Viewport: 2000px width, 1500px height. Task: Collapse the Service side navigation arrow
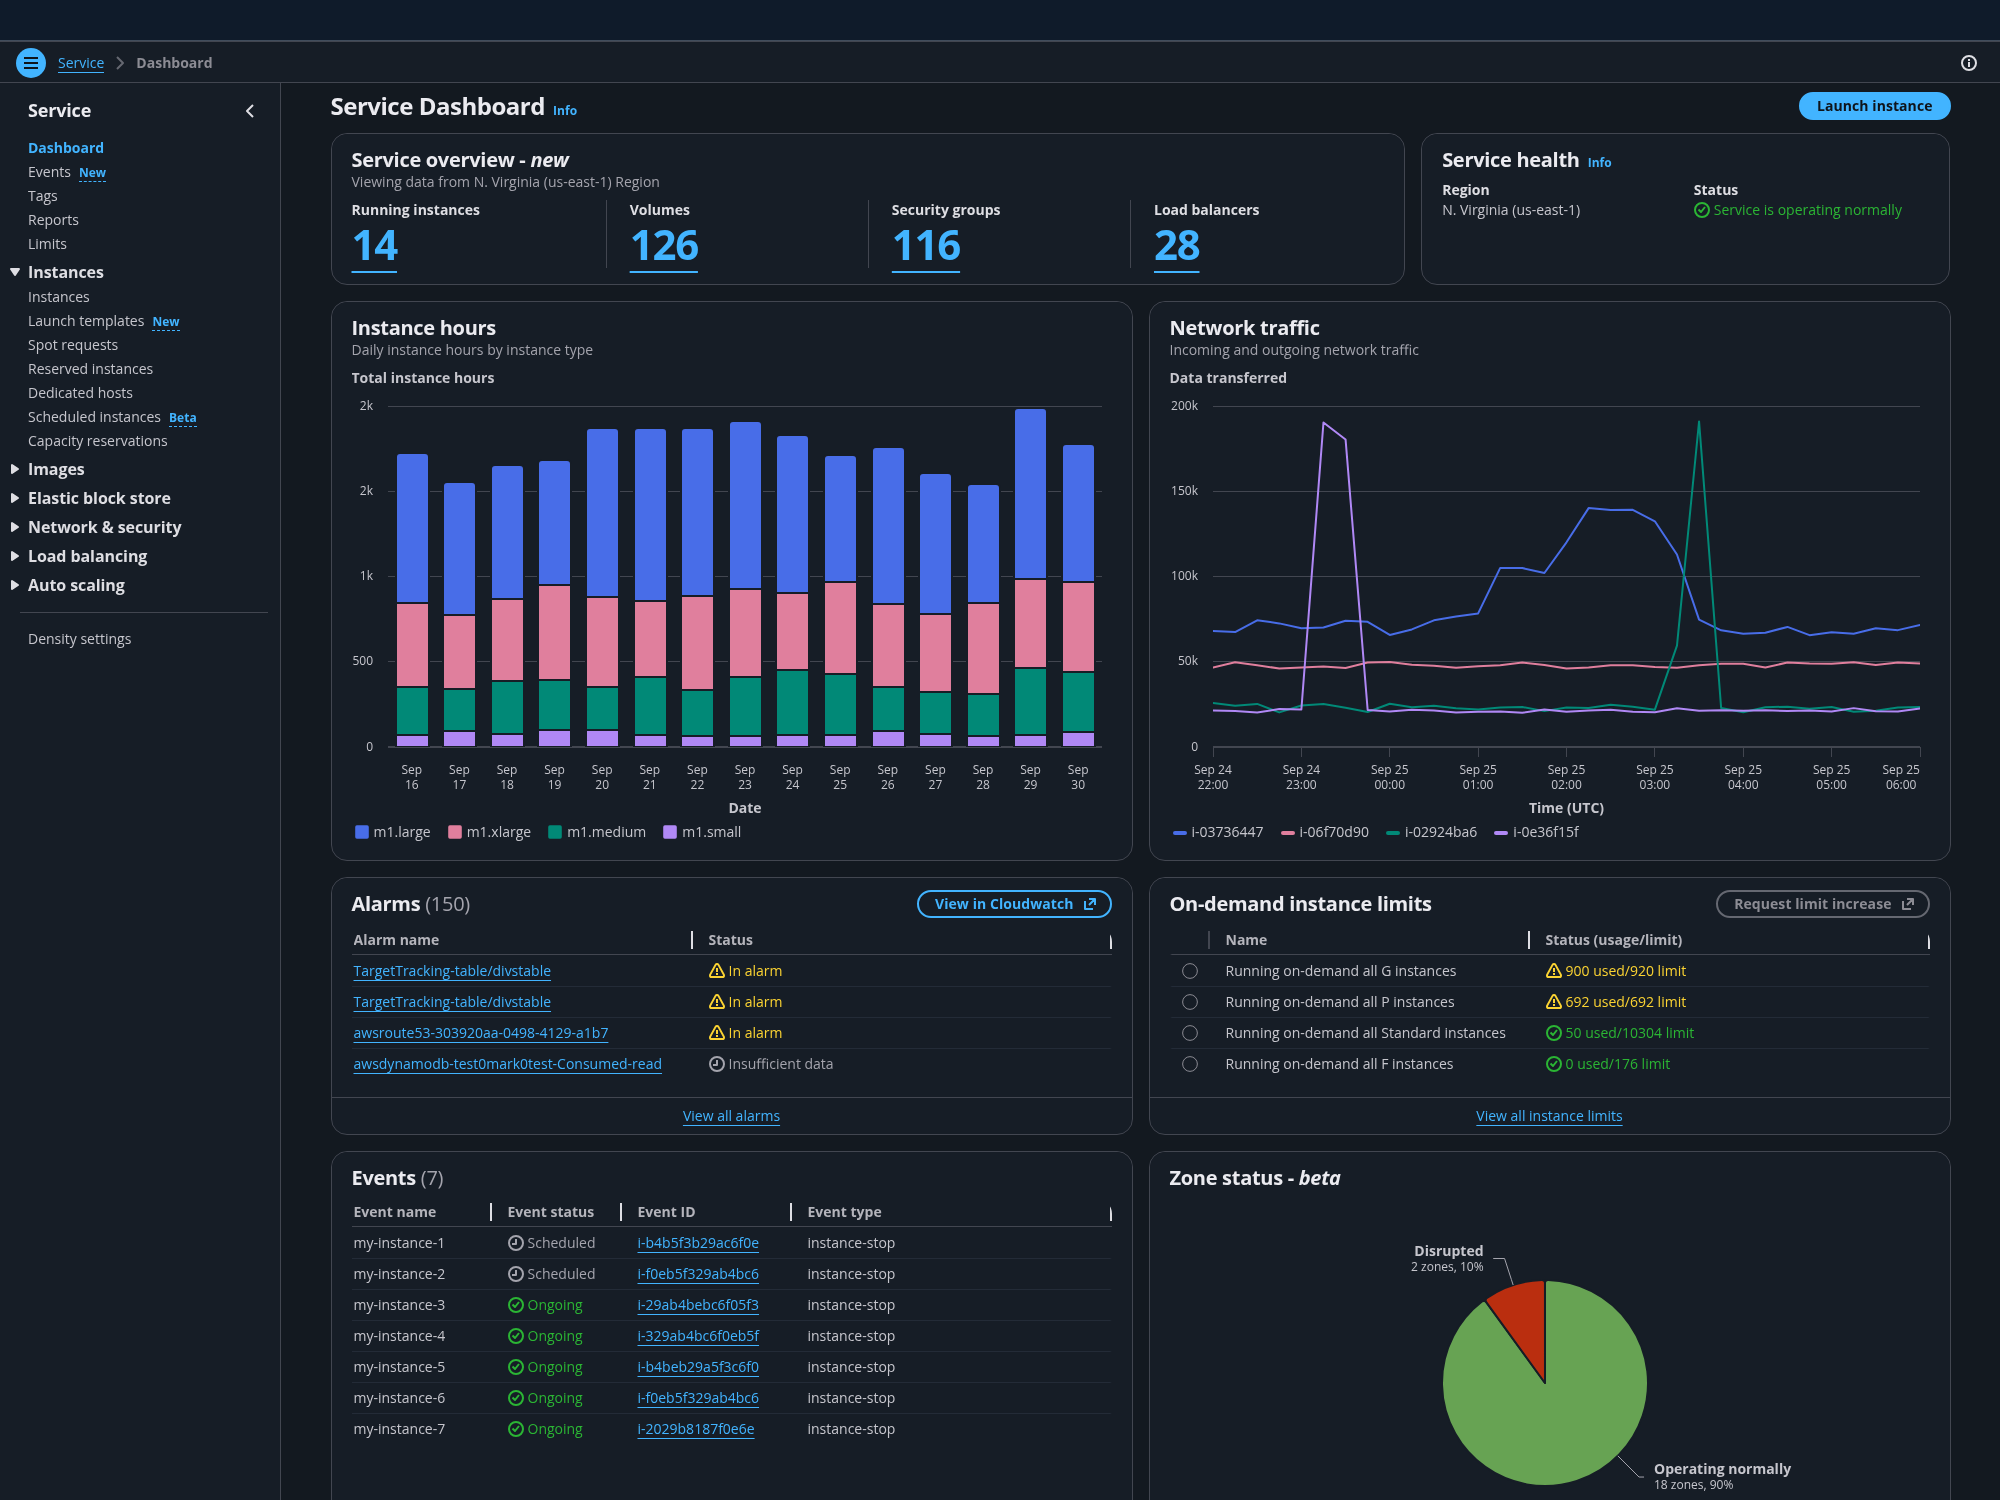[250, 111]
